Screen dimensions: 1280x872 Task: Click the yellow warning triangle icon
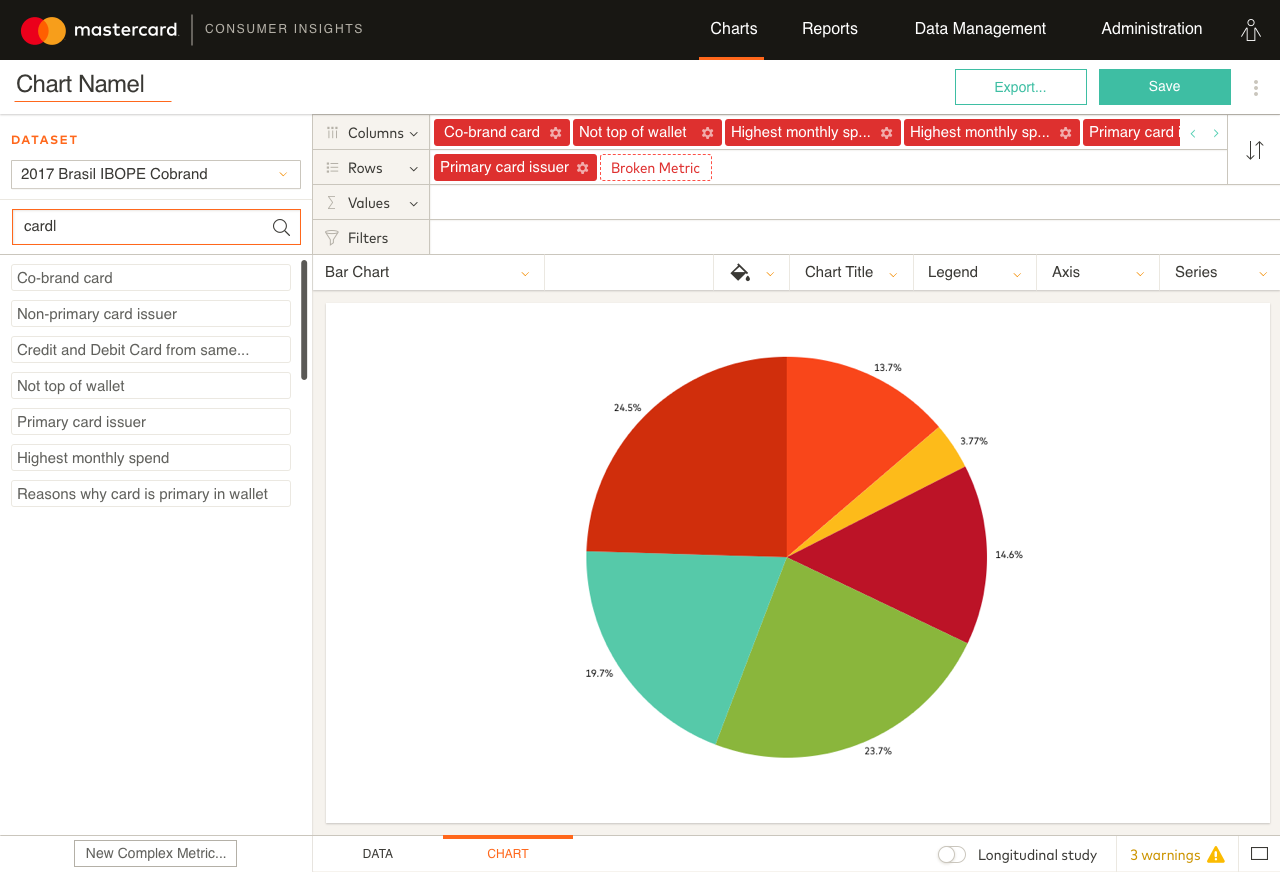[1216, 855]
